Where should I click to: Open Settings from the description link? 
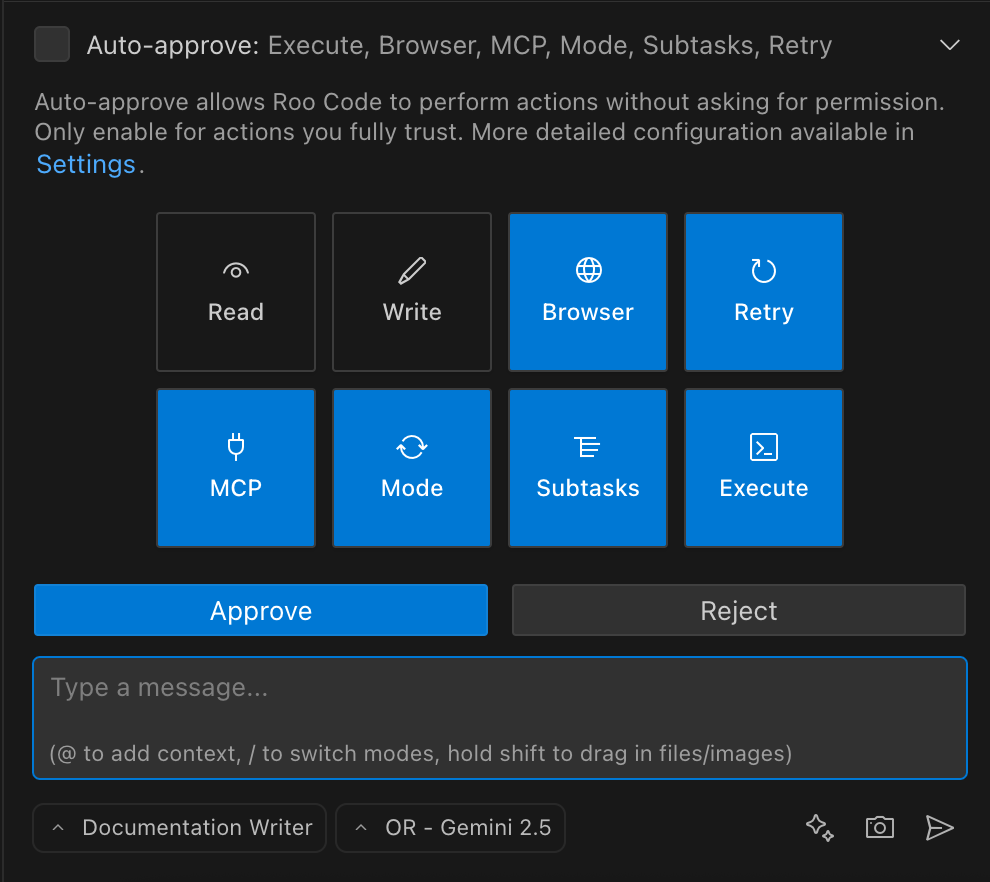click(x=86, y=164)
